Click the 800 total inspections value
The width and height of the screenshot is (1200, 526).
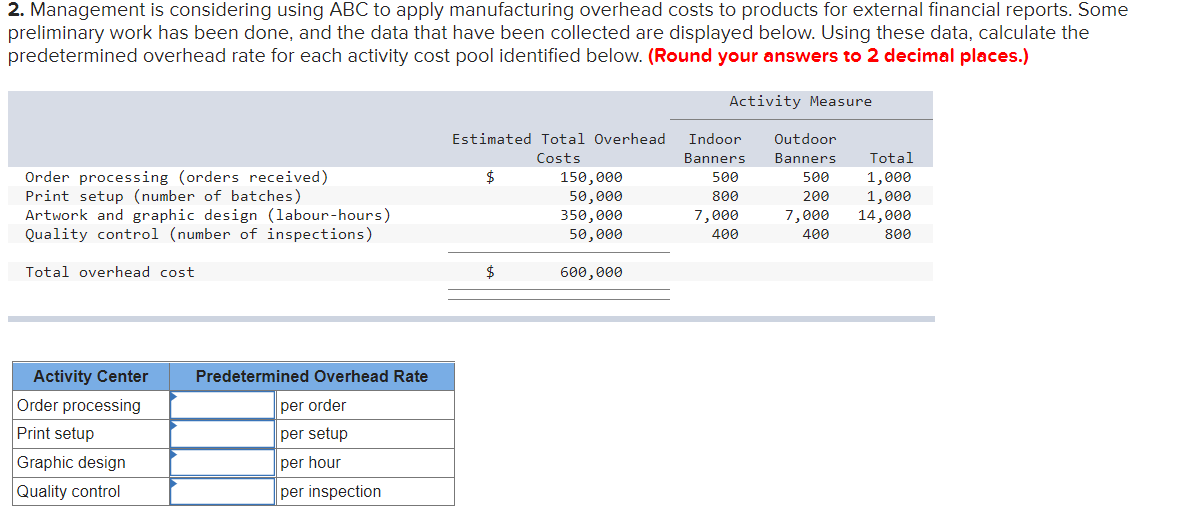898,234
